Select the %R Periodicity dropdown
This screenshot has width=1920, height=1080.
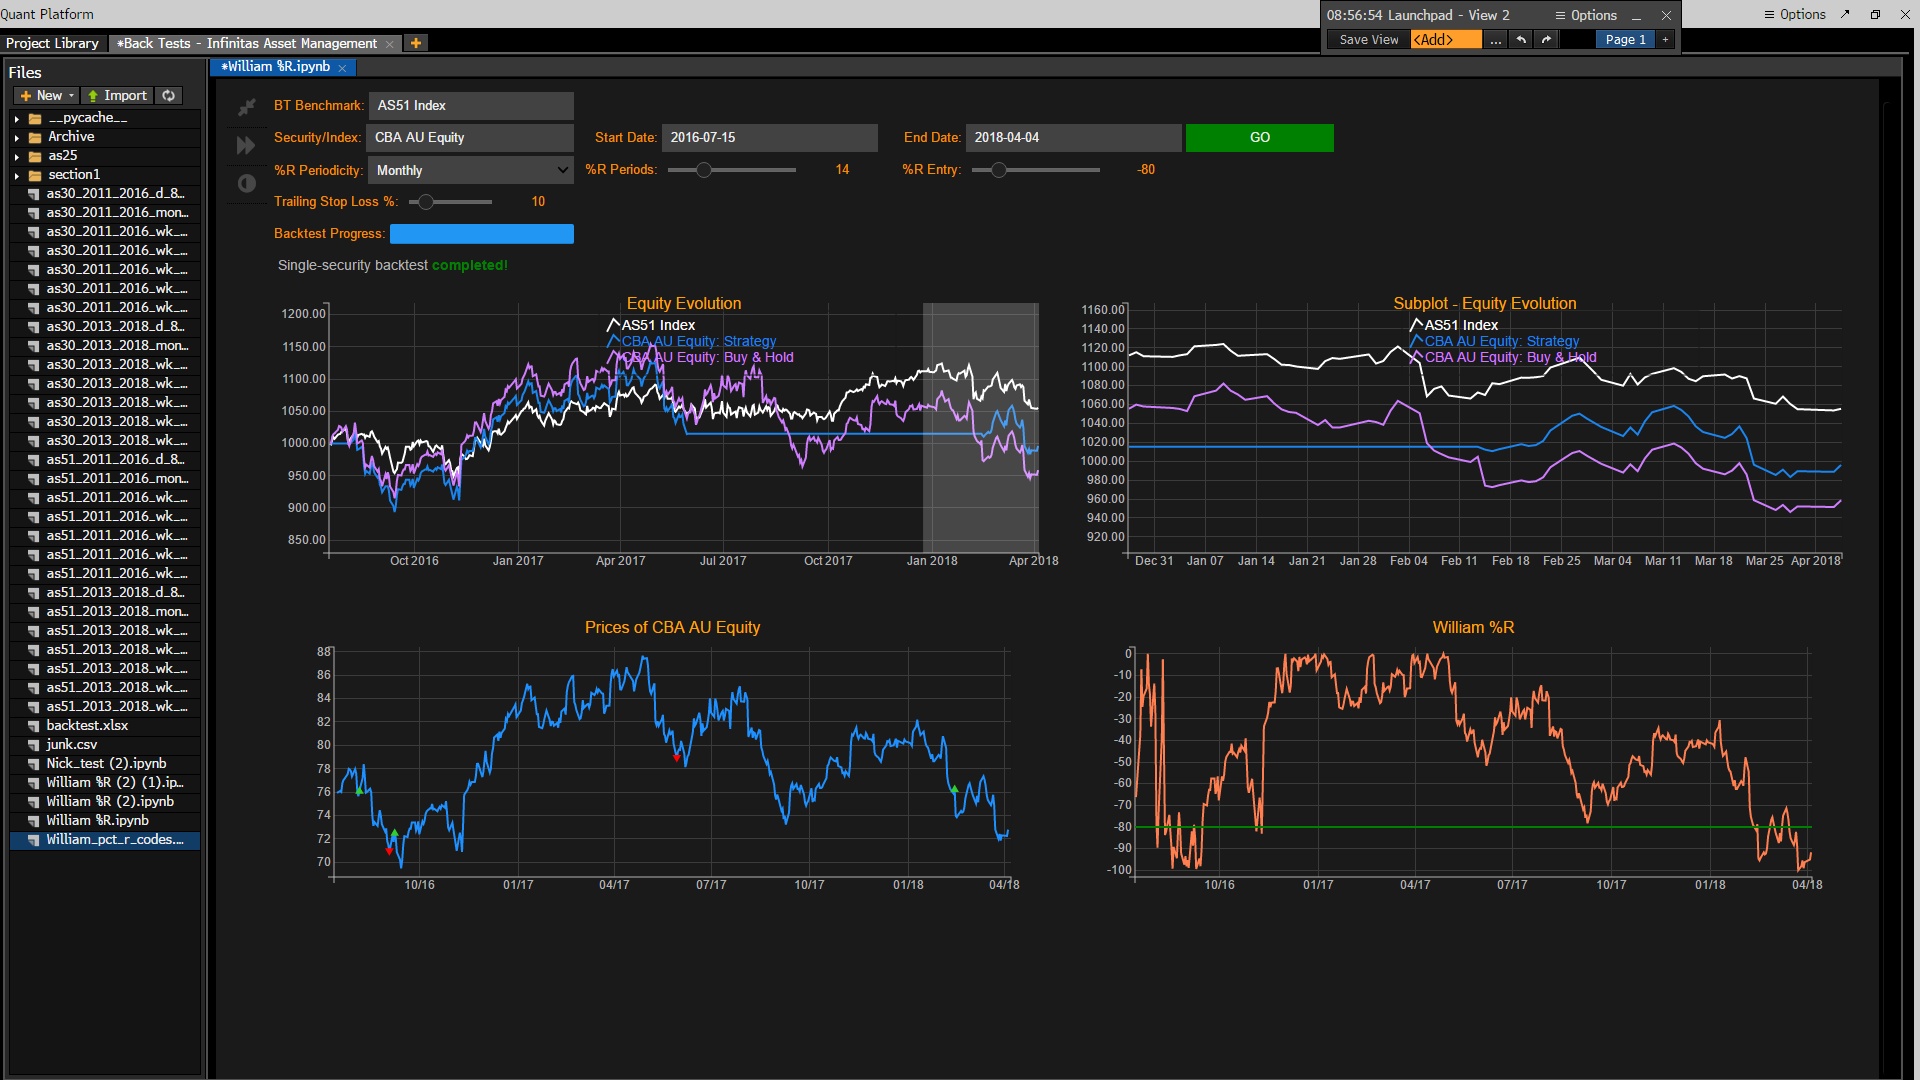472,169
